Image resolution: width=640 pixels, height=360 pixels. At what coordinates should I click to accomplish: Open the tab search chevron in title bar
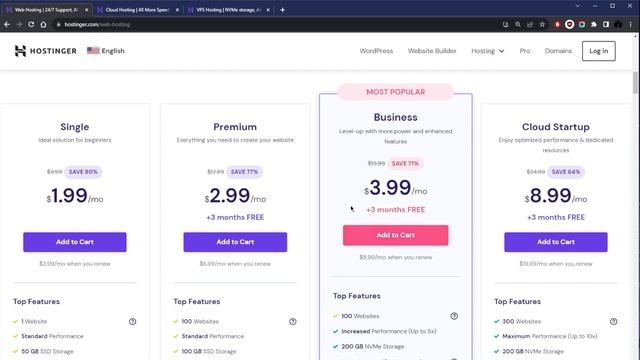pos(578,6)
